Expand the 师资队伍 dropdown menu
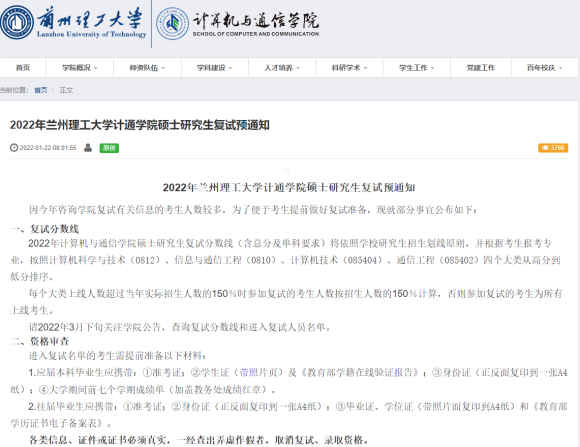Image resolution: width=580 pixels, height=447 pixels. pos(147,68)
